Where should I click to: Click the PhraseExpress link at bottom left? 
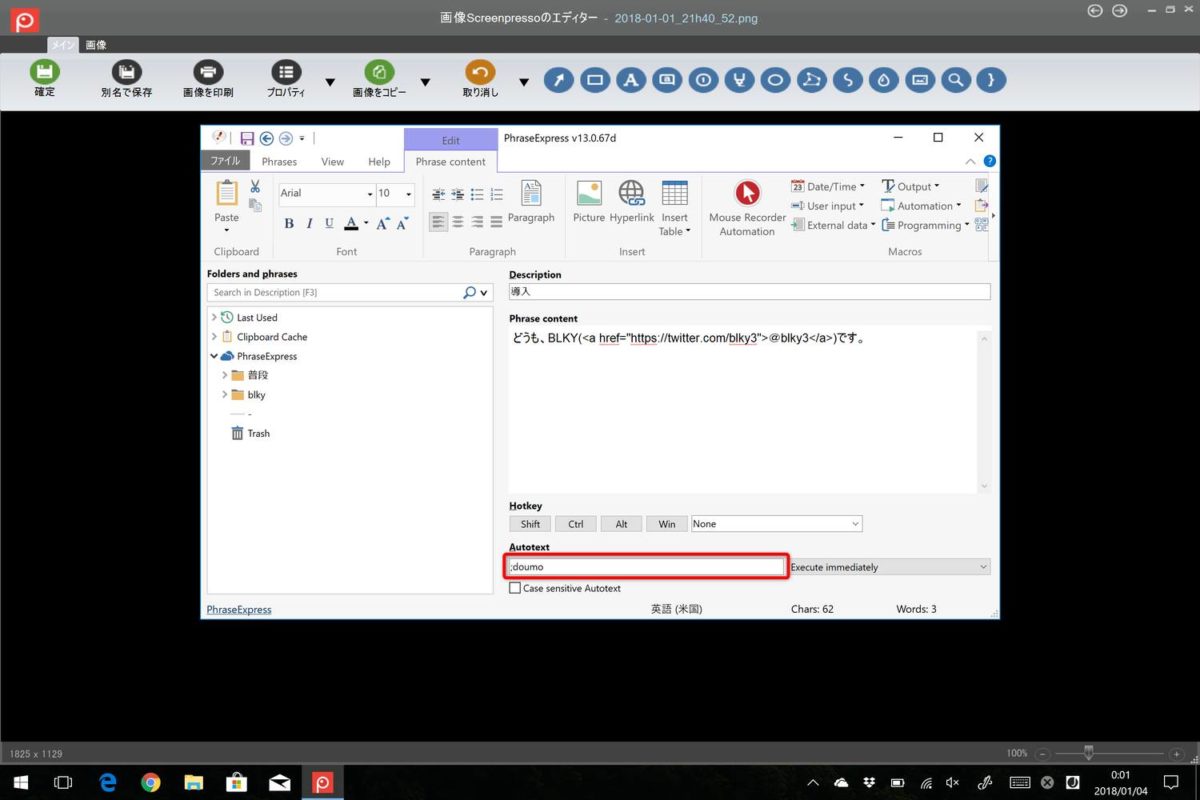[x=239, y=609]
